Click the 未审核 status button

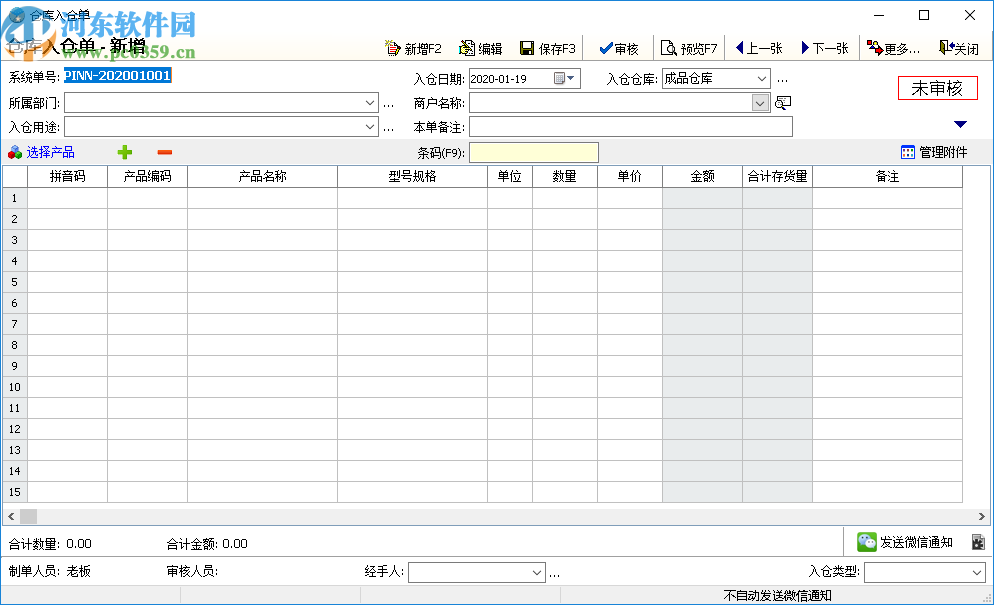[x=936, y=87]
